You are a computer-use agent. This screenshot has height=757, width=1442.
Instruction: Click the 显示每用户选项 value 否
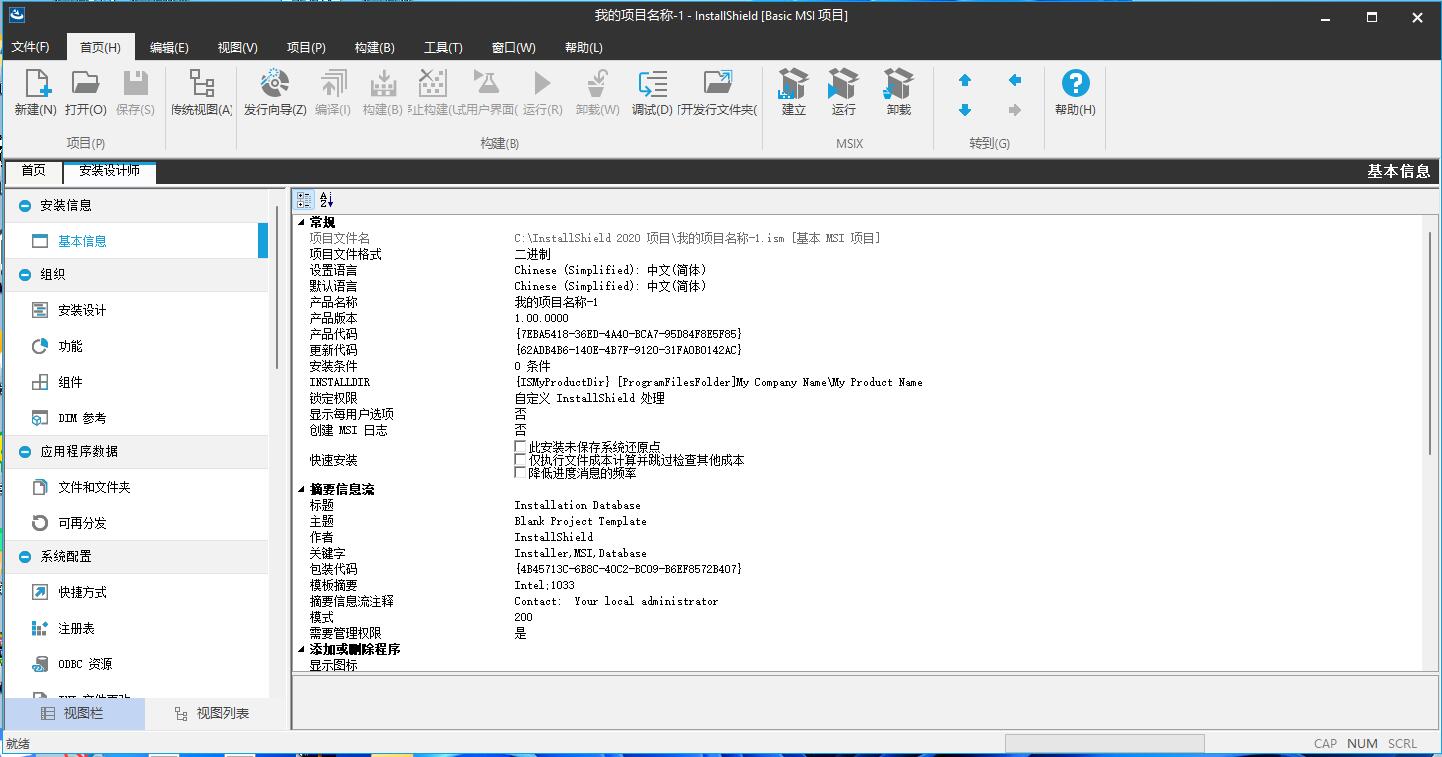(x=520, y=414)
